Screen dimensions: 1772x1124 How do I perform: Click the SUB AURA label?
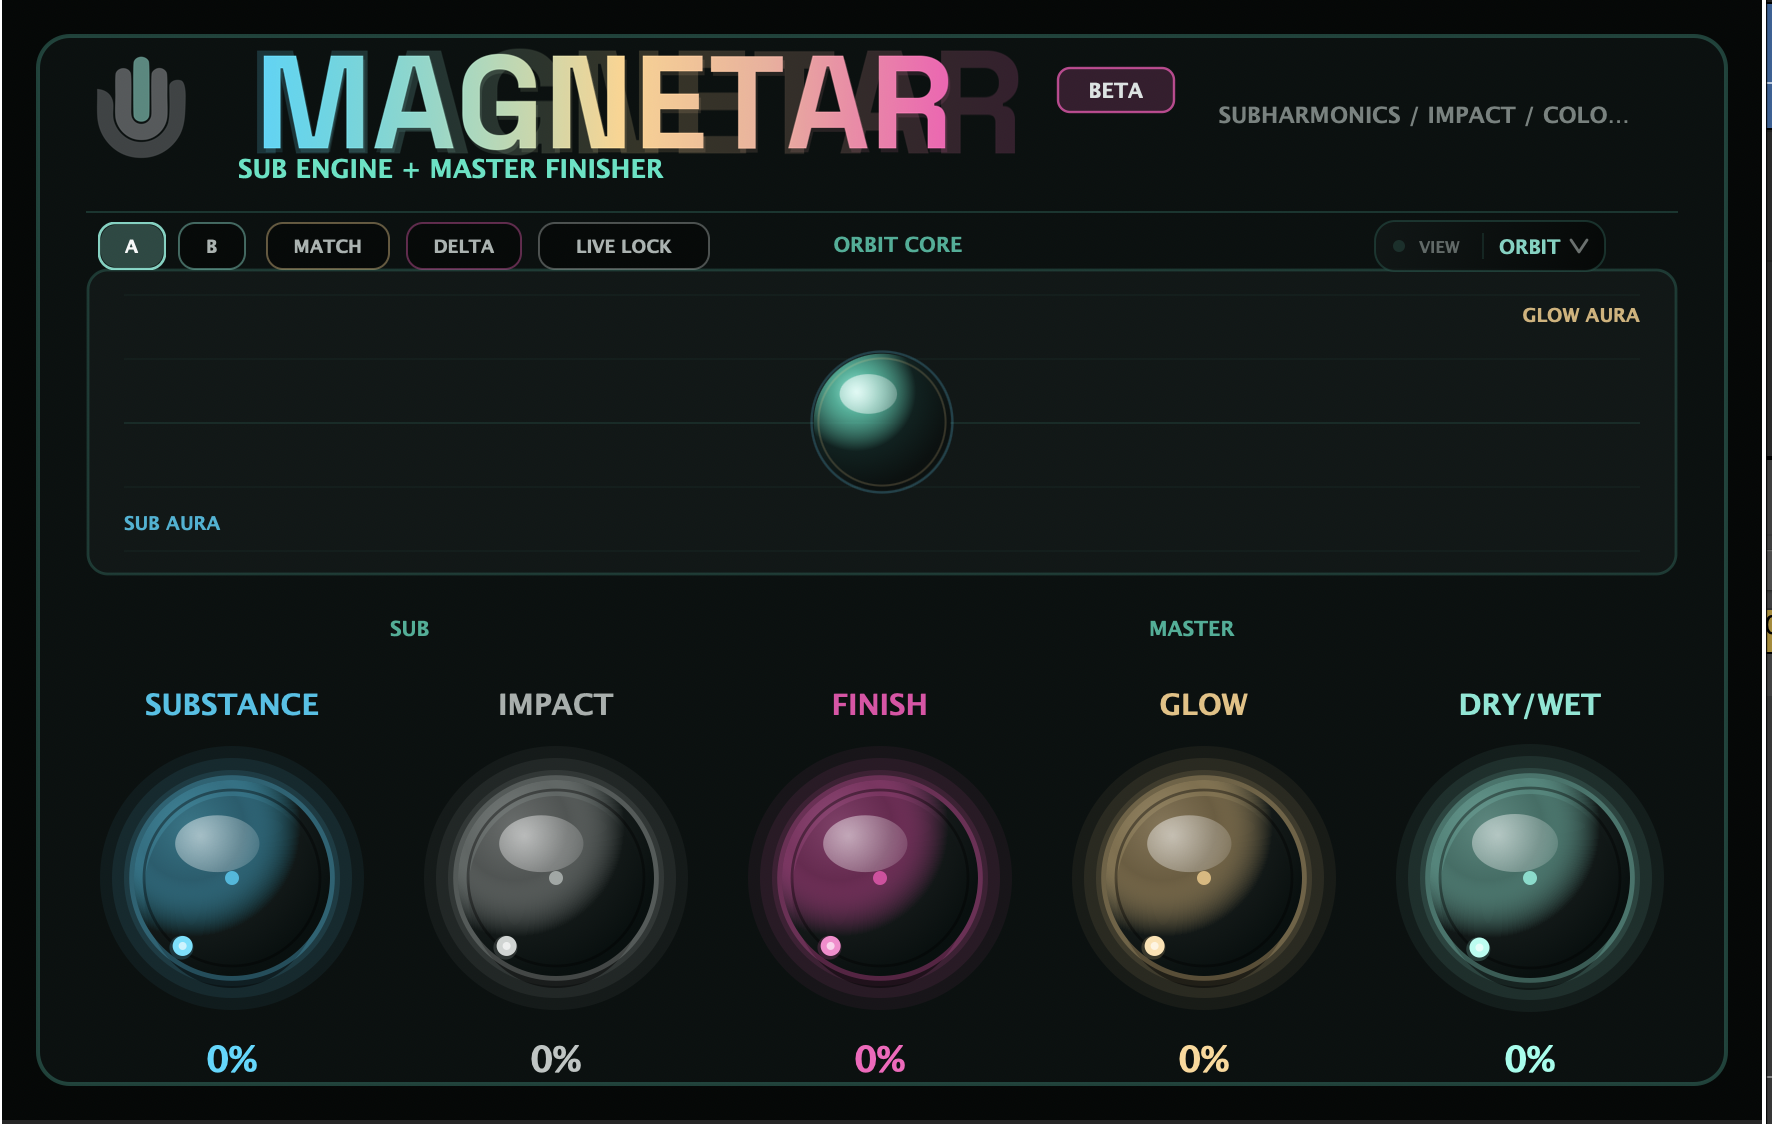pyautogui.click(x=172, y=523)
